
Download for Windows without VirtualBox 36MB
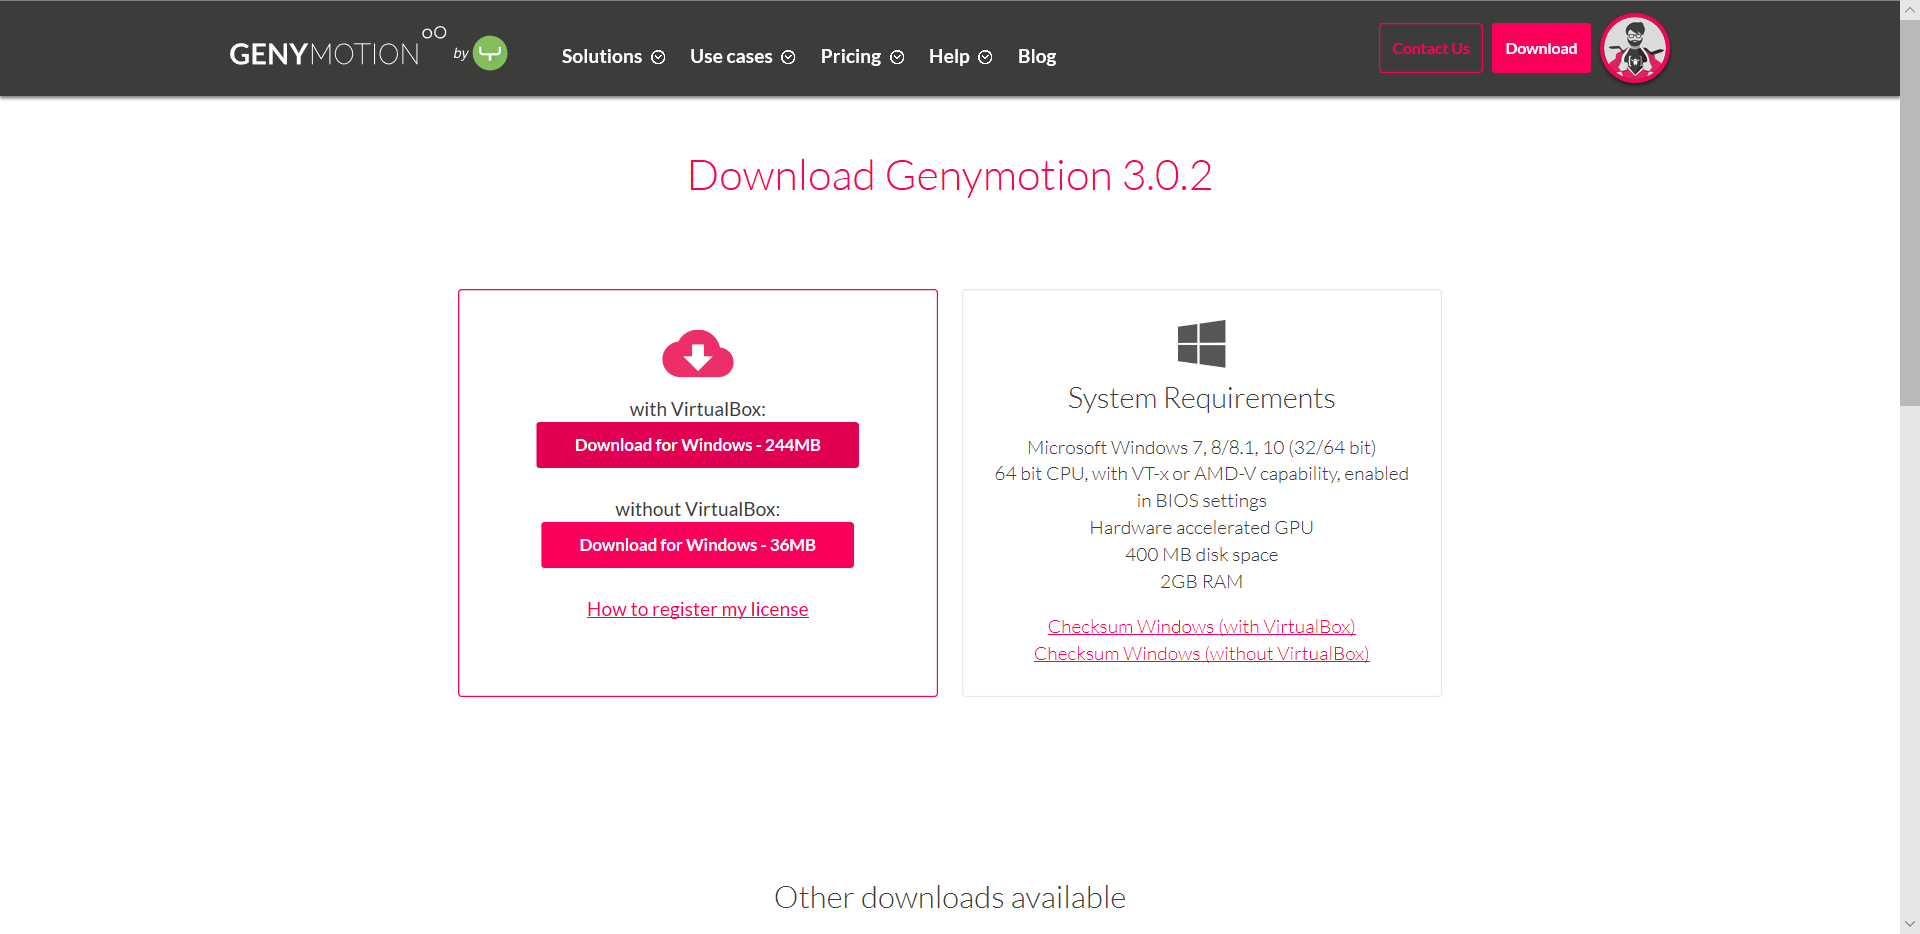(698, 545)
